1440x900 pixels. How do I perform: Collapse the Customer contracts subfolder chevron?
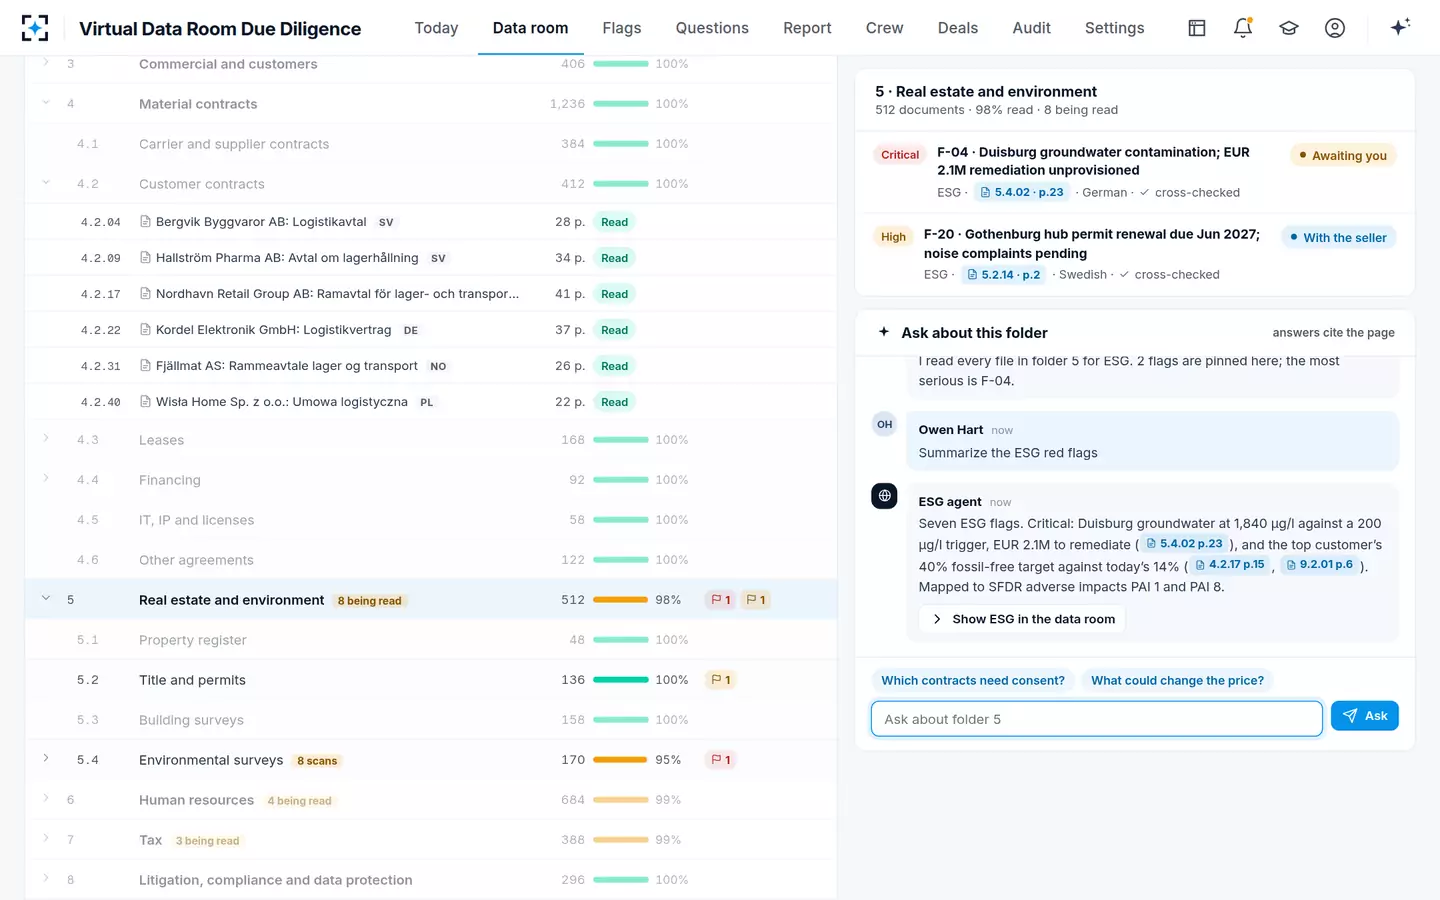46,183
